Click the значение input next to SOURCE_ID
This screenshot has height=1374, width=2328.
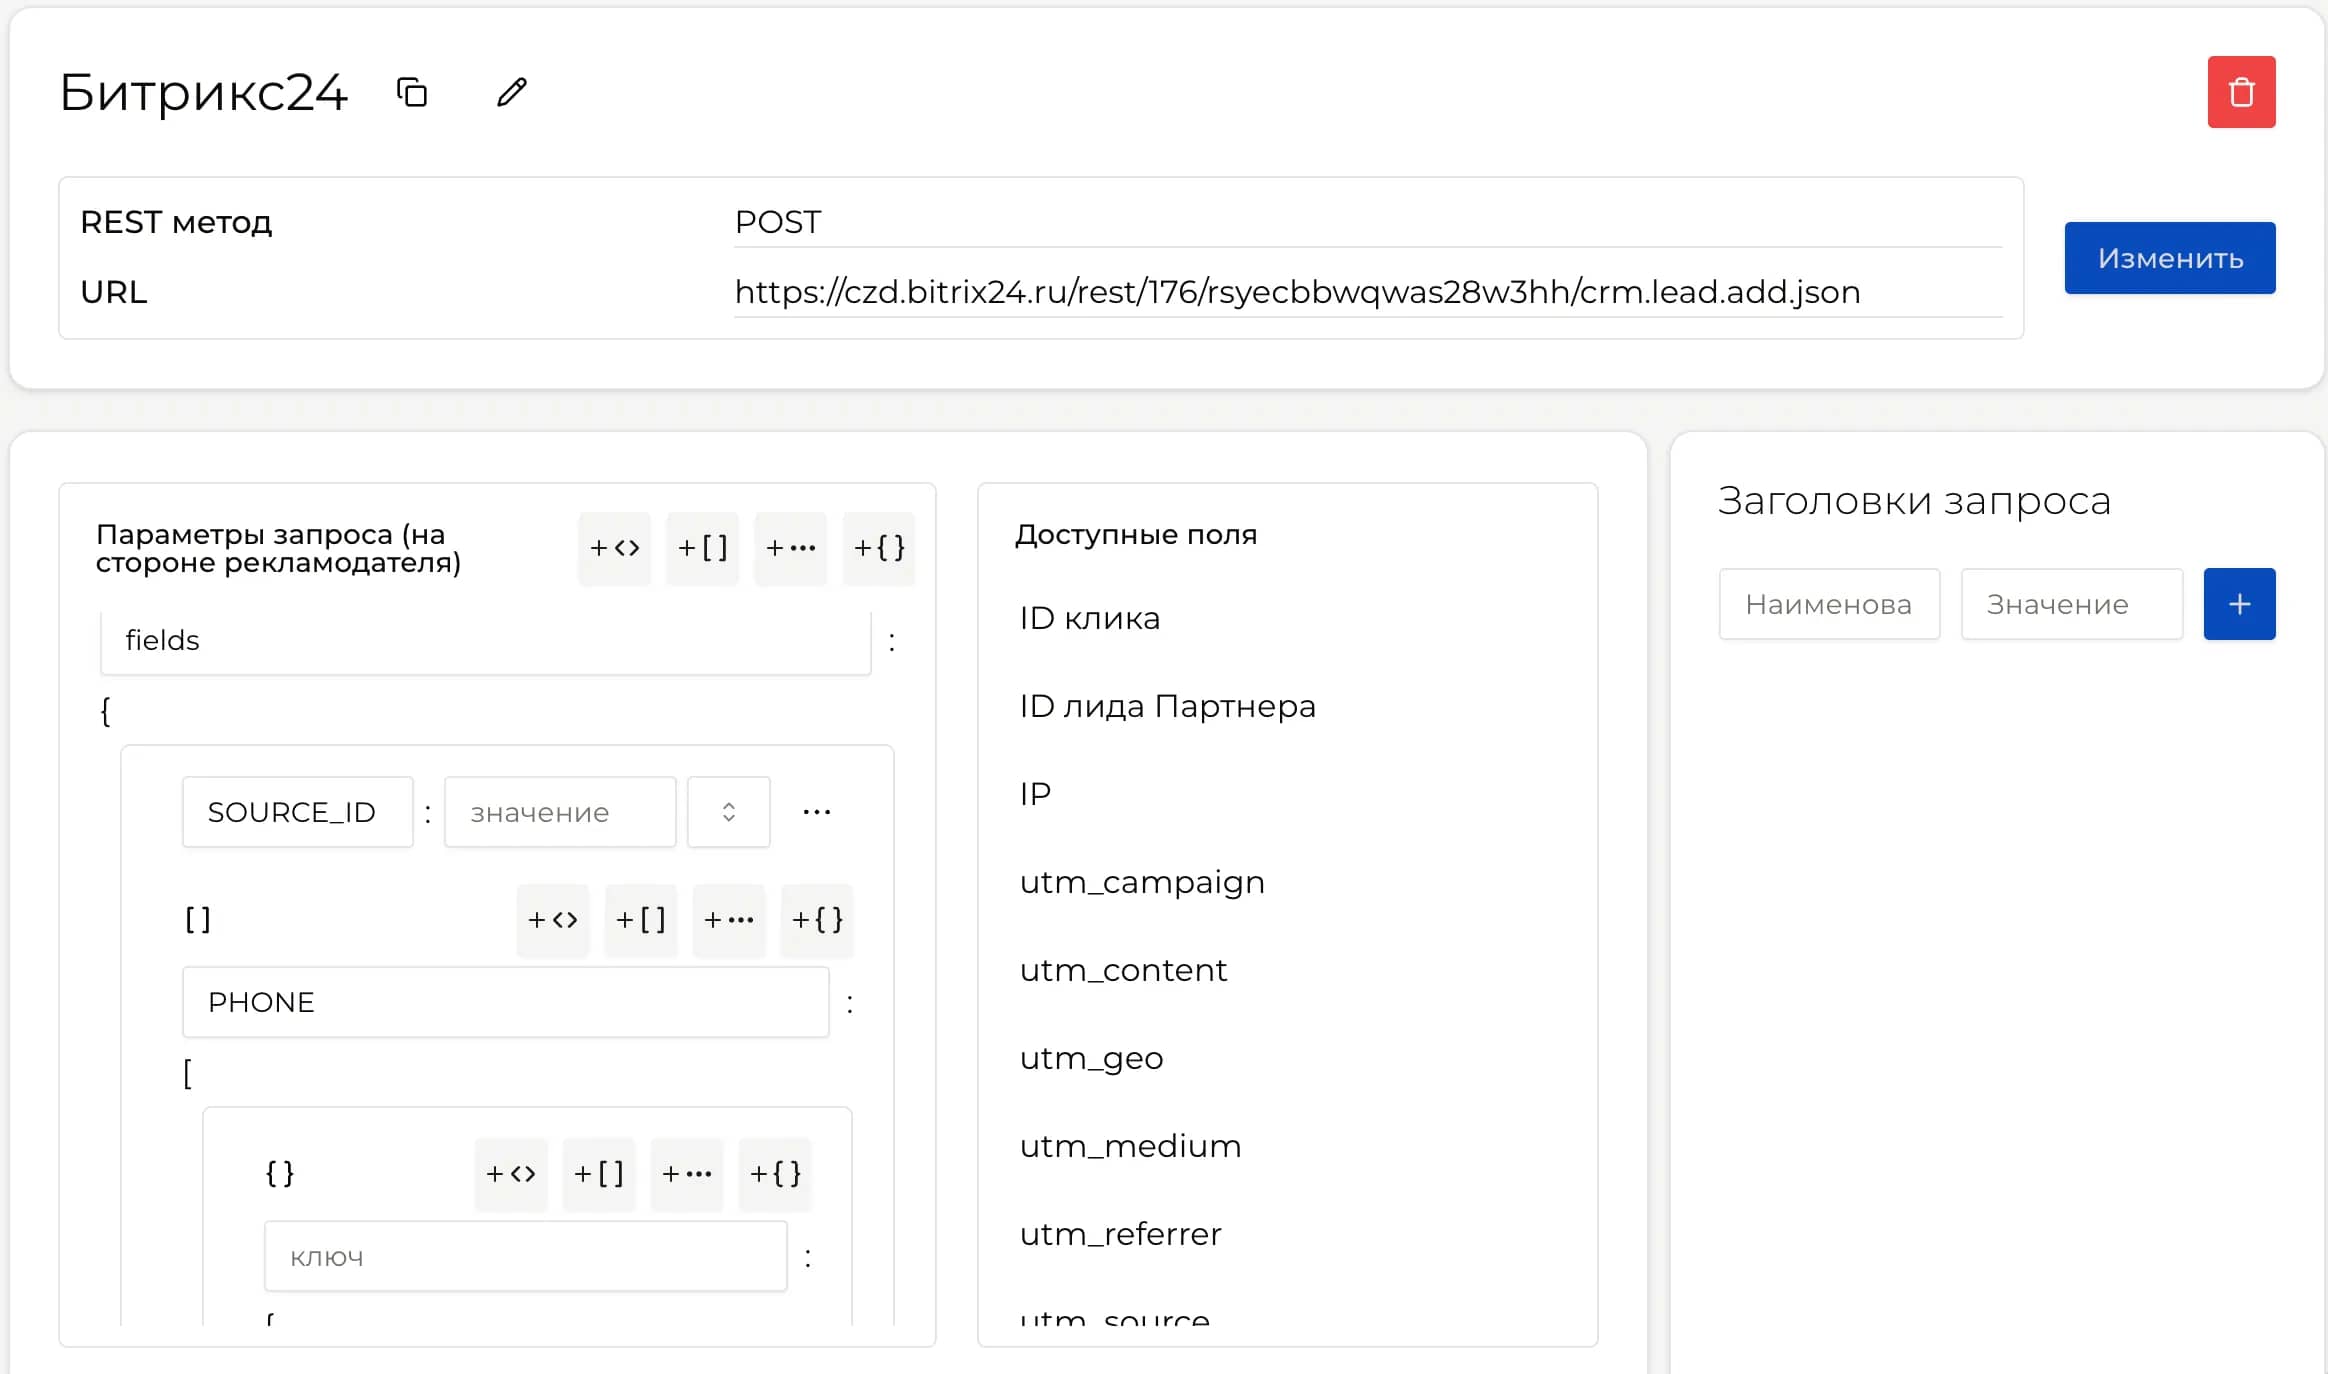pyautogui.click(x=558, y=811)
